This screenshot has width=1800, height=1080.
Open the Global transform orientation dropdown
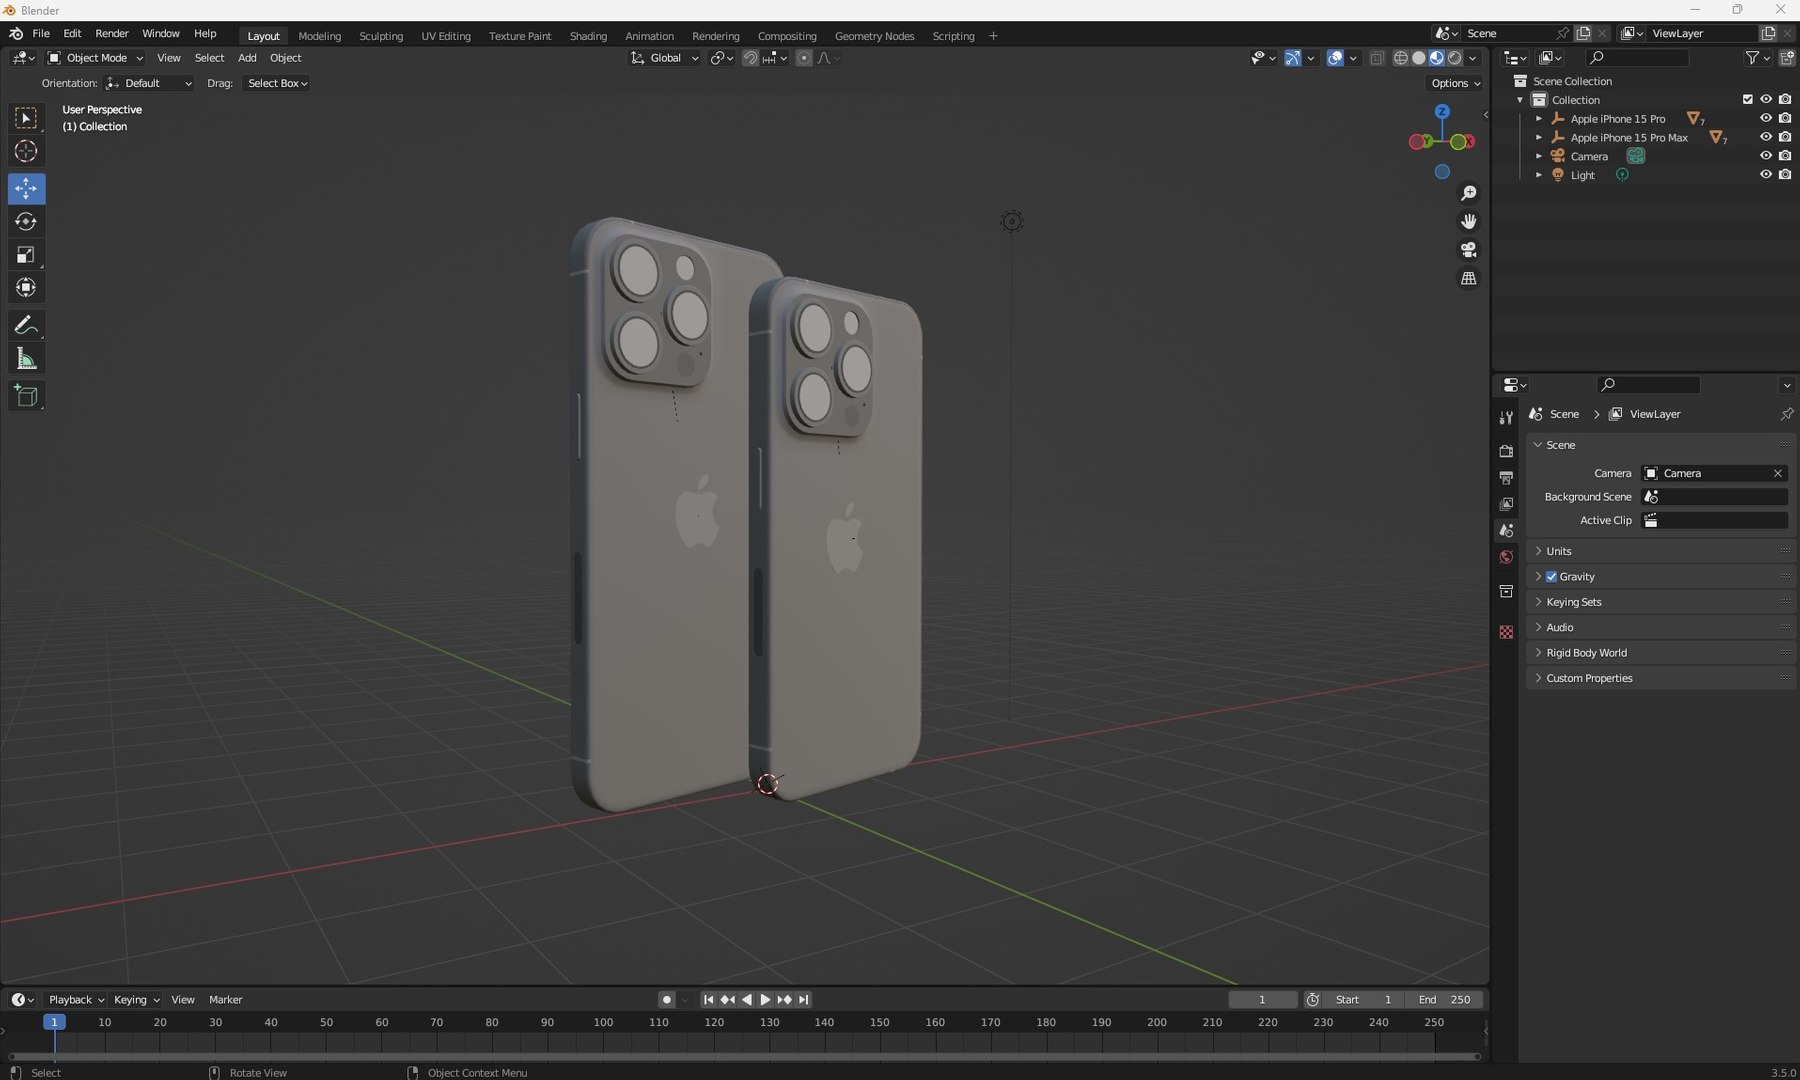point(665,58)
